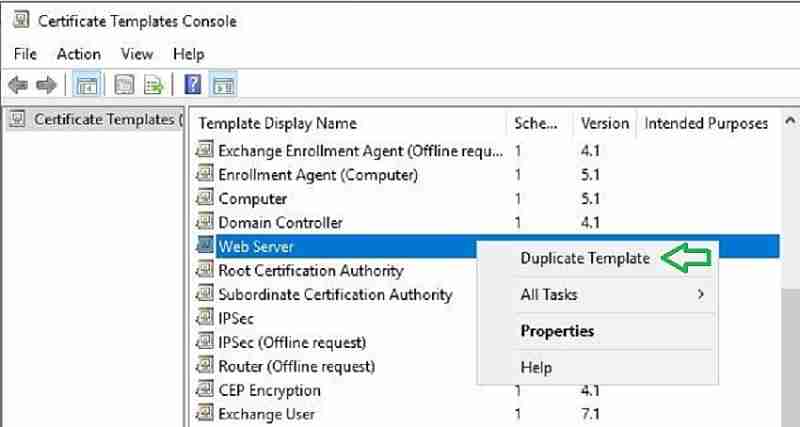
Task: Click the Properties toolbar icon
Action: 124,85
